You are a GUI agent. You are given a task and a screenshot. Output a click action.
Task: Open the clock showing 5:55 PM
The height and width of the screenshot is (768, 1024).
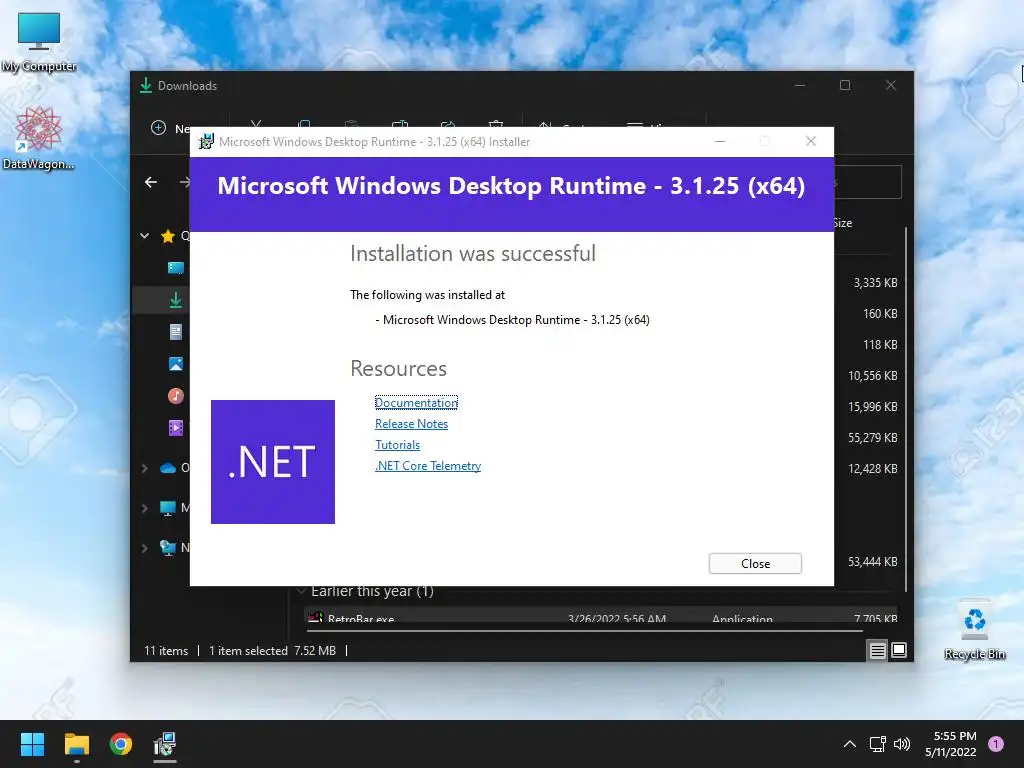pos(951,744)
